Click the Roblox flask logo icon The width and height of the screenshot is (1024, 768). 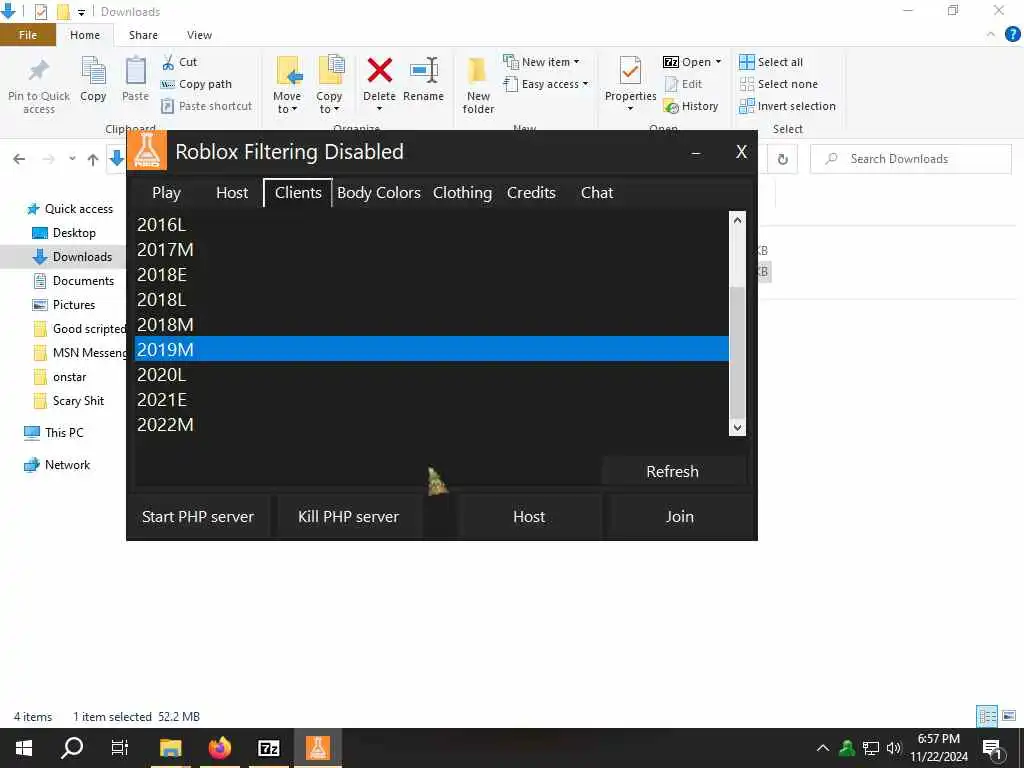147,151
